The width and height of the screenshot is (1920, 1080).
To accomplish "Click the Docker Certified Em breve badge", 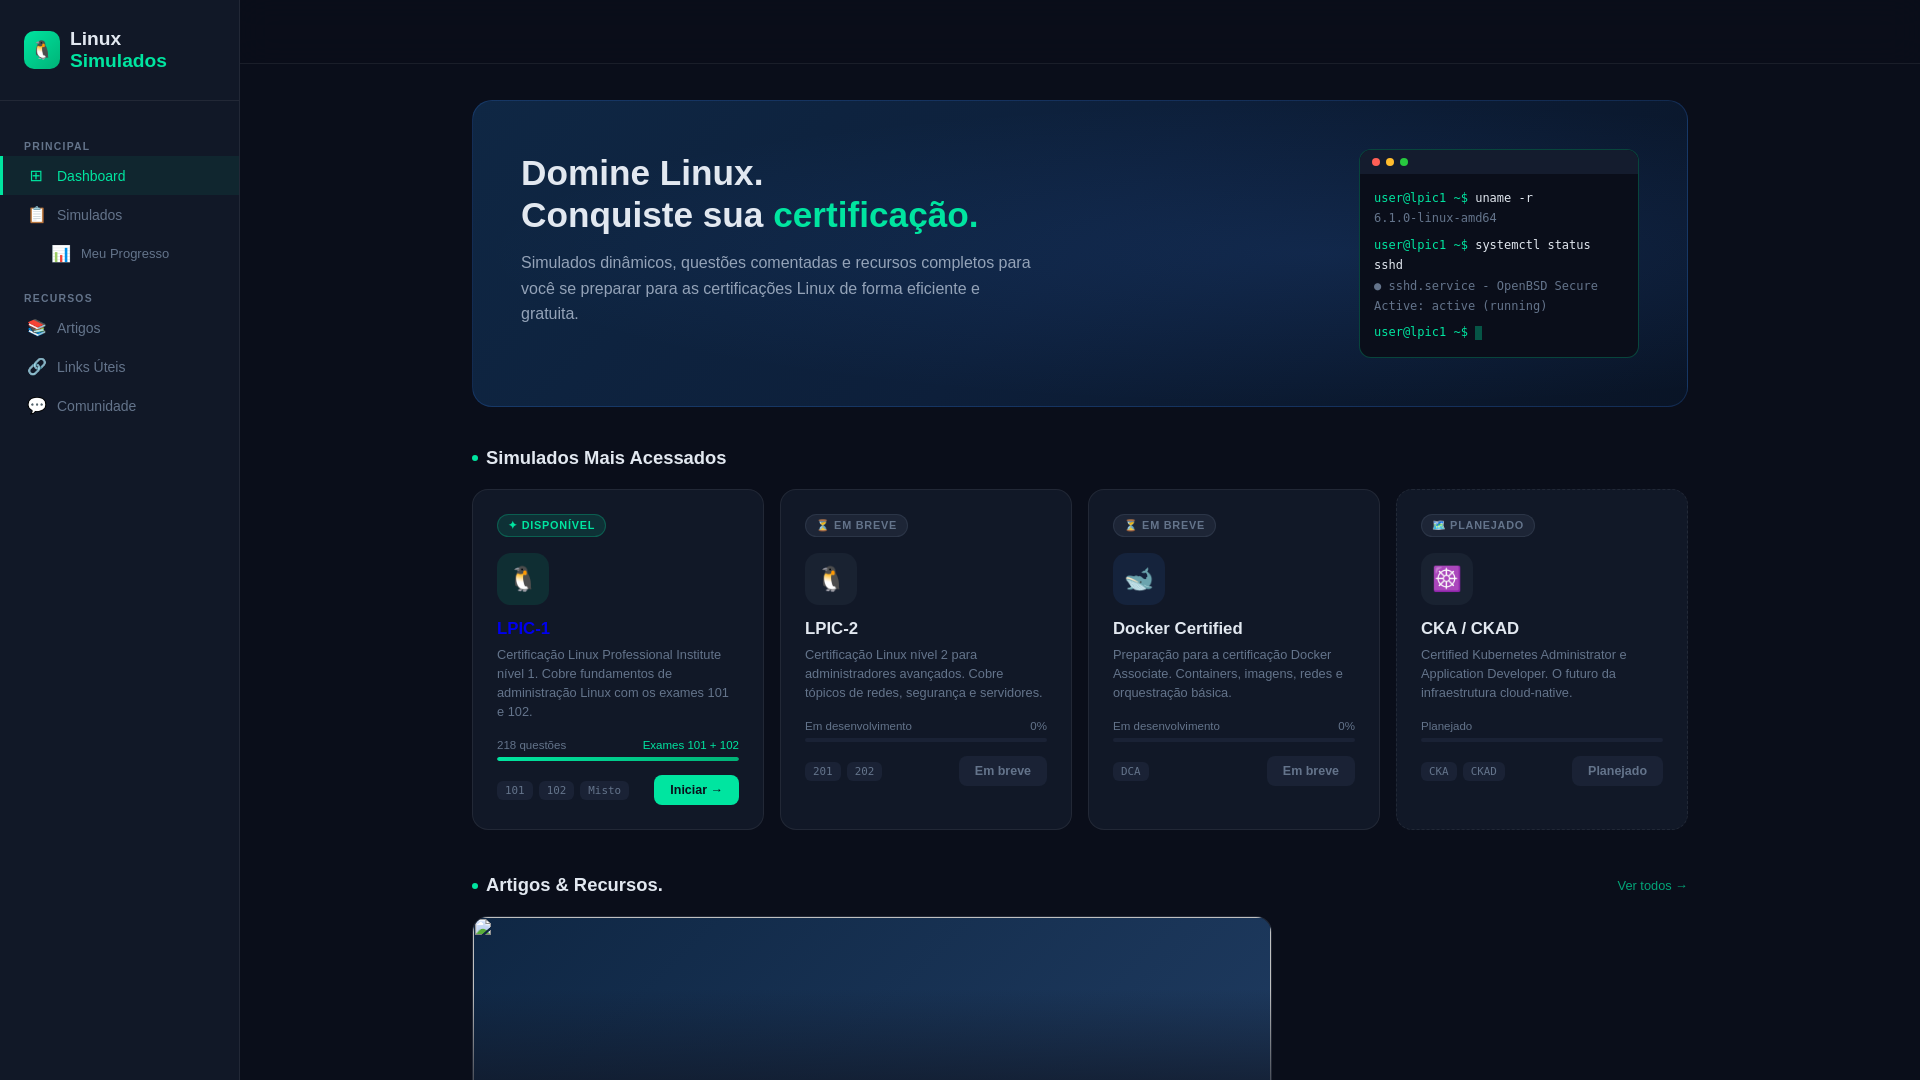I will click(1164, 526).
